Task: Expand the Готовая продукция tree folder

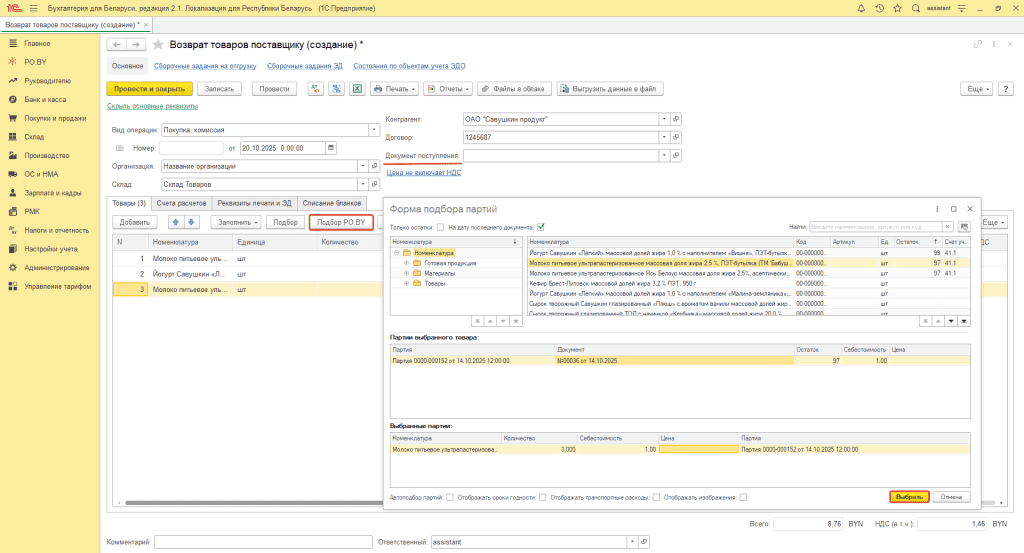Action: (x=407, y=263)
